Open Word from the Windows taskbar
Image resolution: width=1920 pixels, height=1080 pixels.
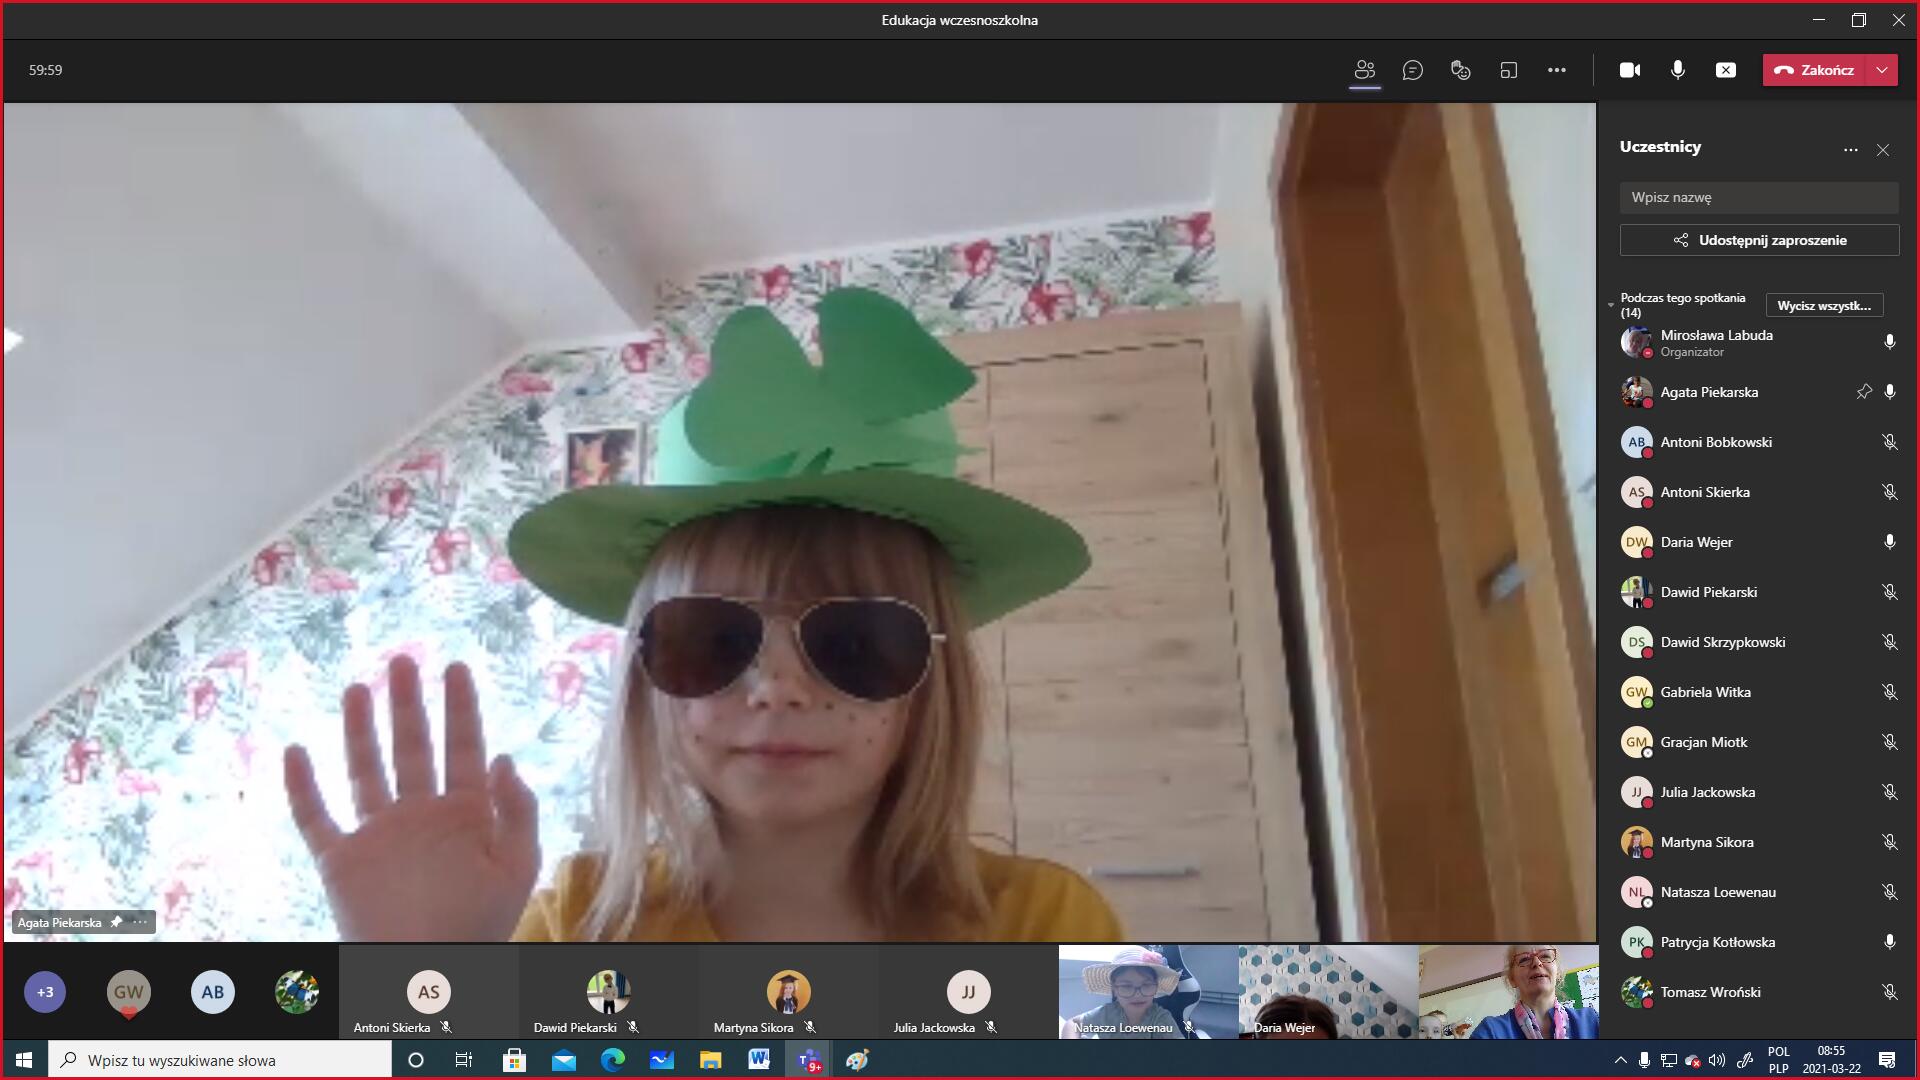[759, 1060]
